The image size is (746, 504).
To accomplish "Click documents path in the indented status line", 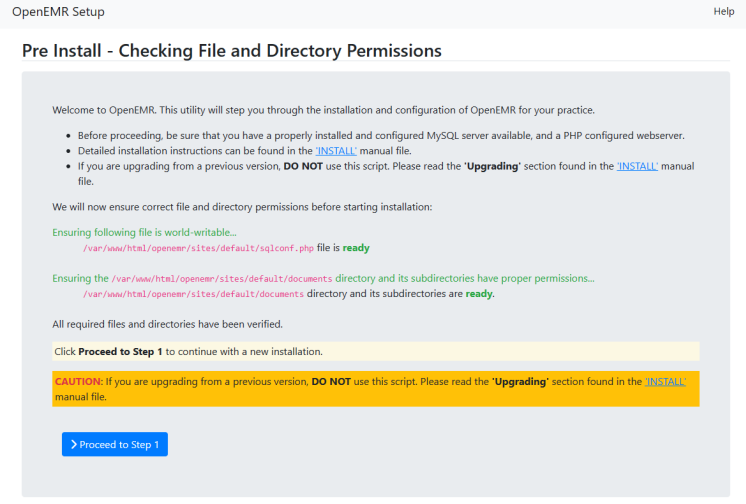I will coord(193,295).
